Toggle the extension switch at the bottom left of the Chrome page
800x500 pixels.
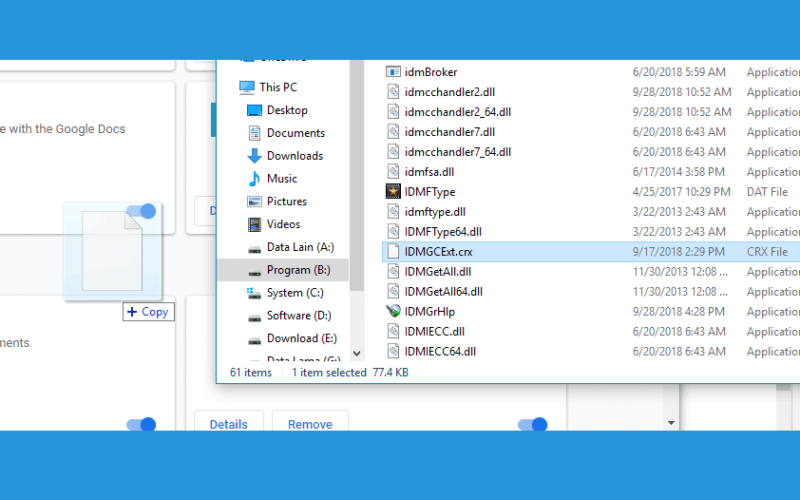point(141,424)
